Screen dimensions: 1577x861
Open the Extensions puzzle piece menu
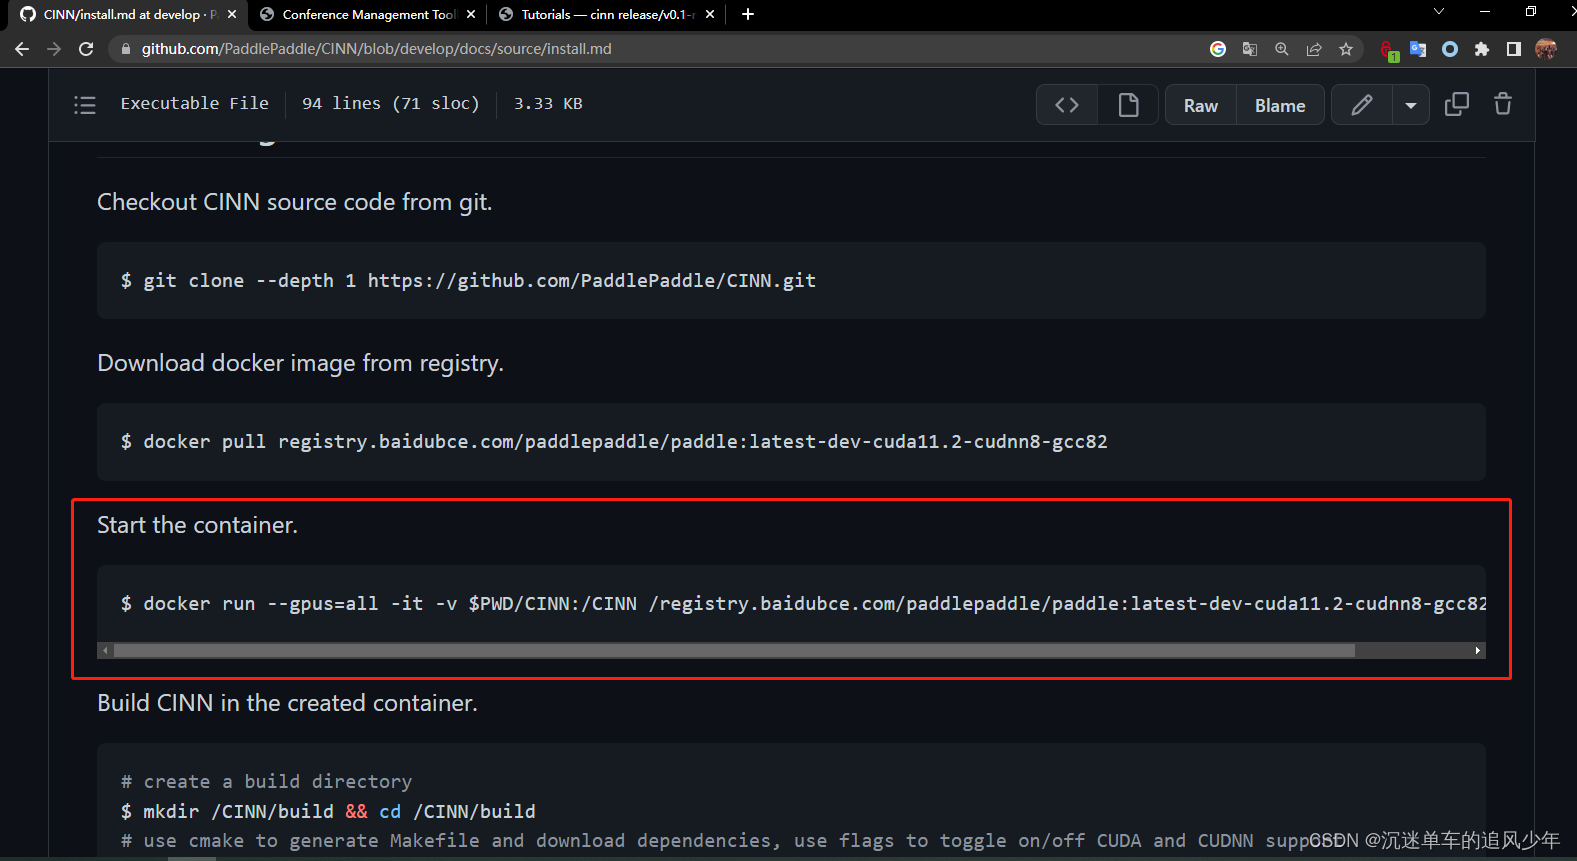(x=1482, y=49)
